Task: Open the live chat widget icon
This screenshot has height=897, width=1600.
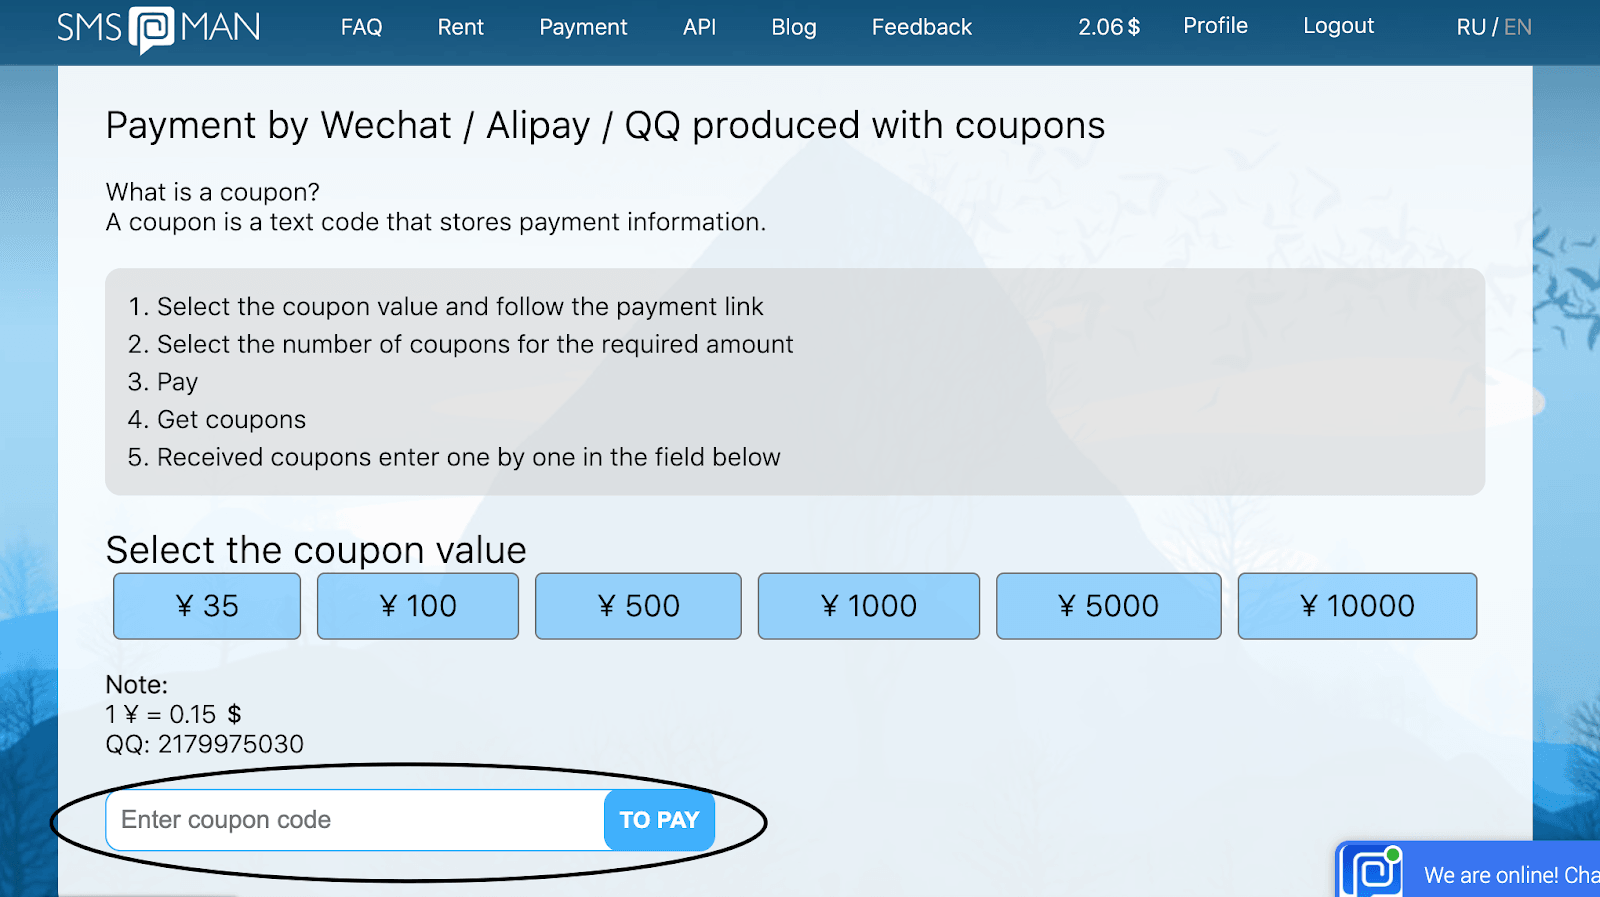Action: 1374,872
